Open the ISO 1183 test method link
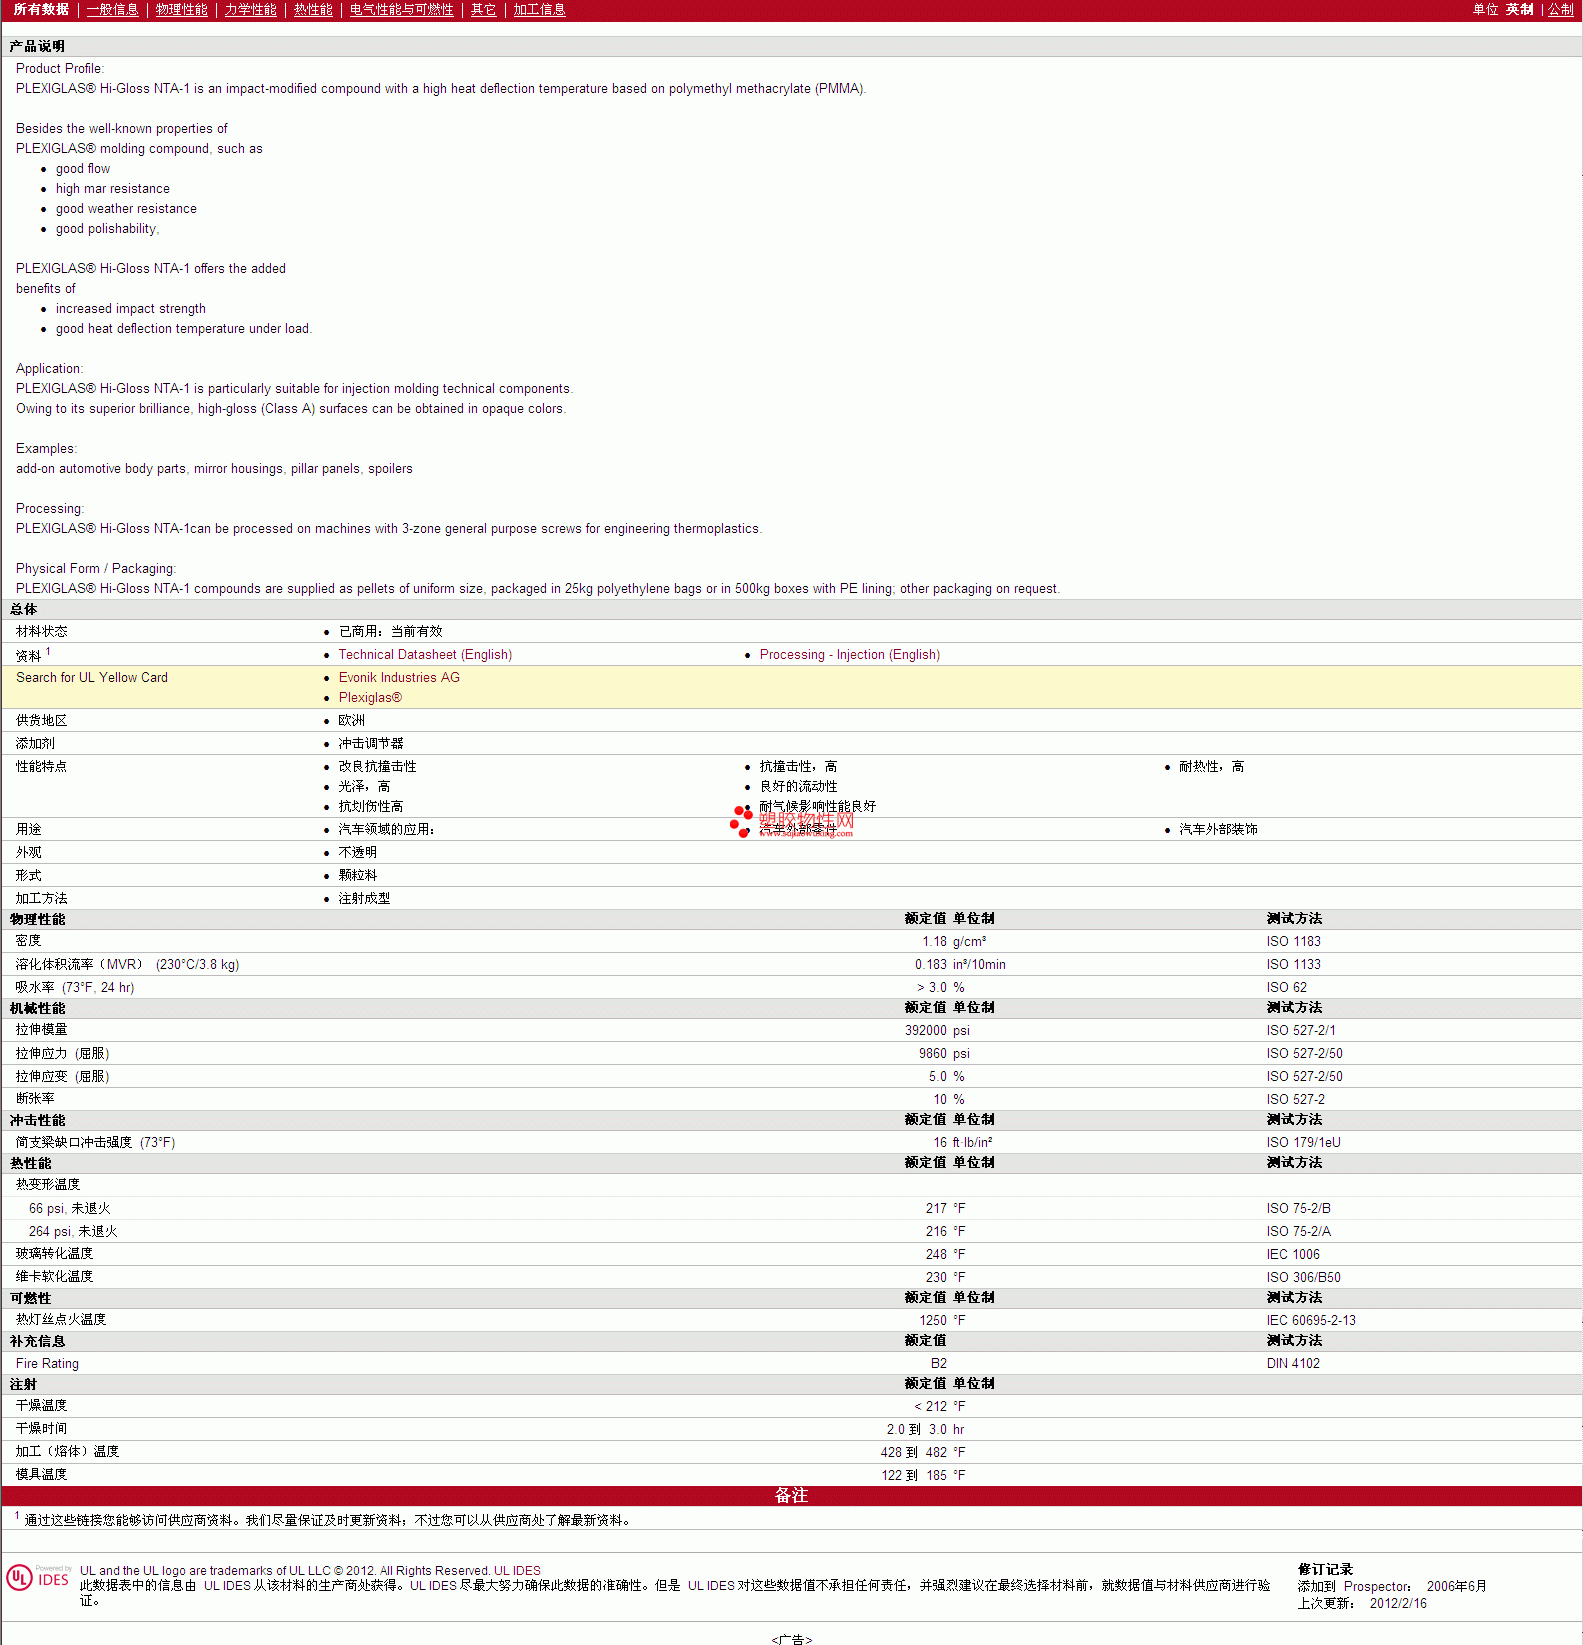The height and width of the screenshot is (1645, 1583). point(1294,942)
